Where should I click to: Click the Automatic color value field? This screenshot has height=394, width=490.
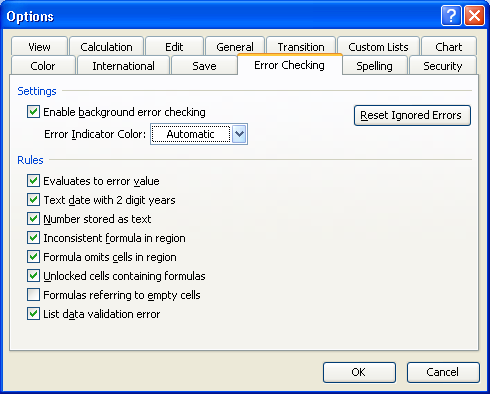coord(191,134)
